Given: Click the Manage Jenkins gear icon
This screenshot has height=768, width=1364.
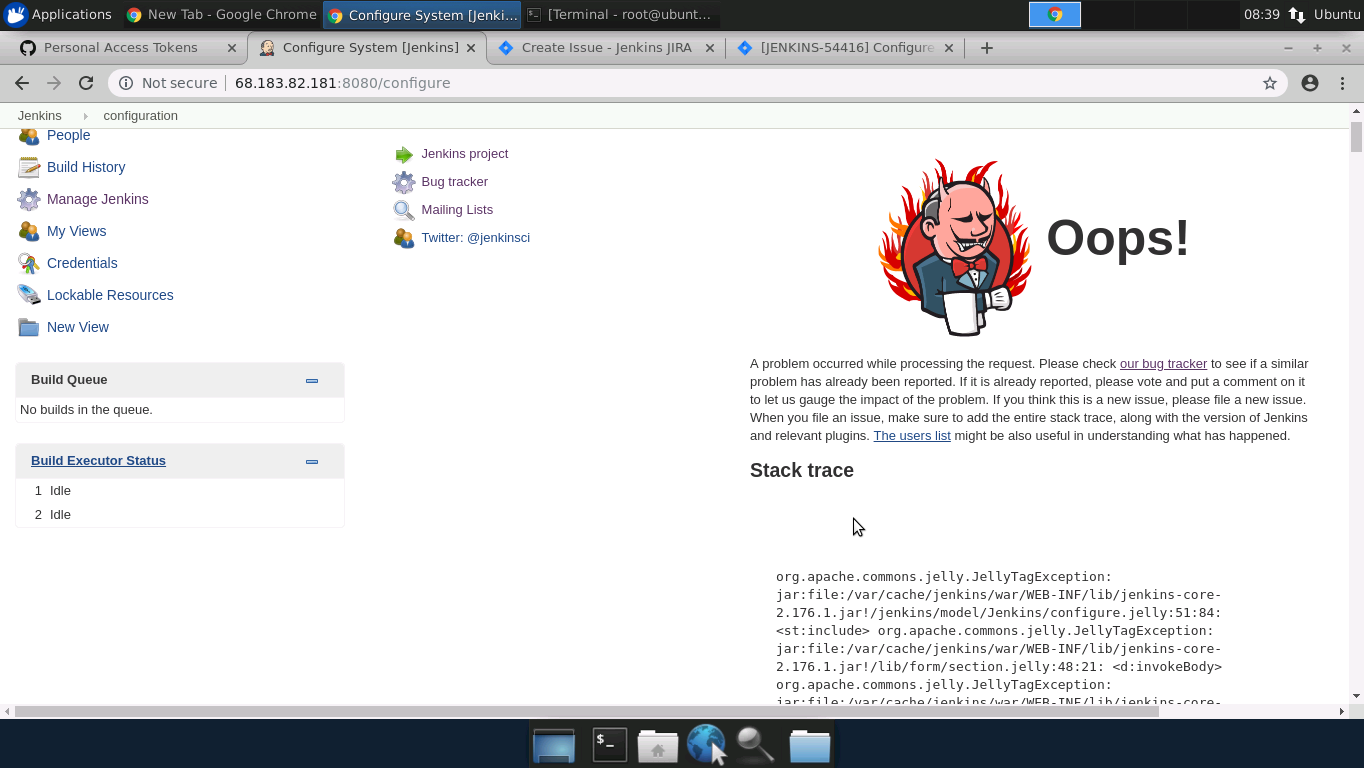Looking at the screenshot, I should tap(29, 199).
